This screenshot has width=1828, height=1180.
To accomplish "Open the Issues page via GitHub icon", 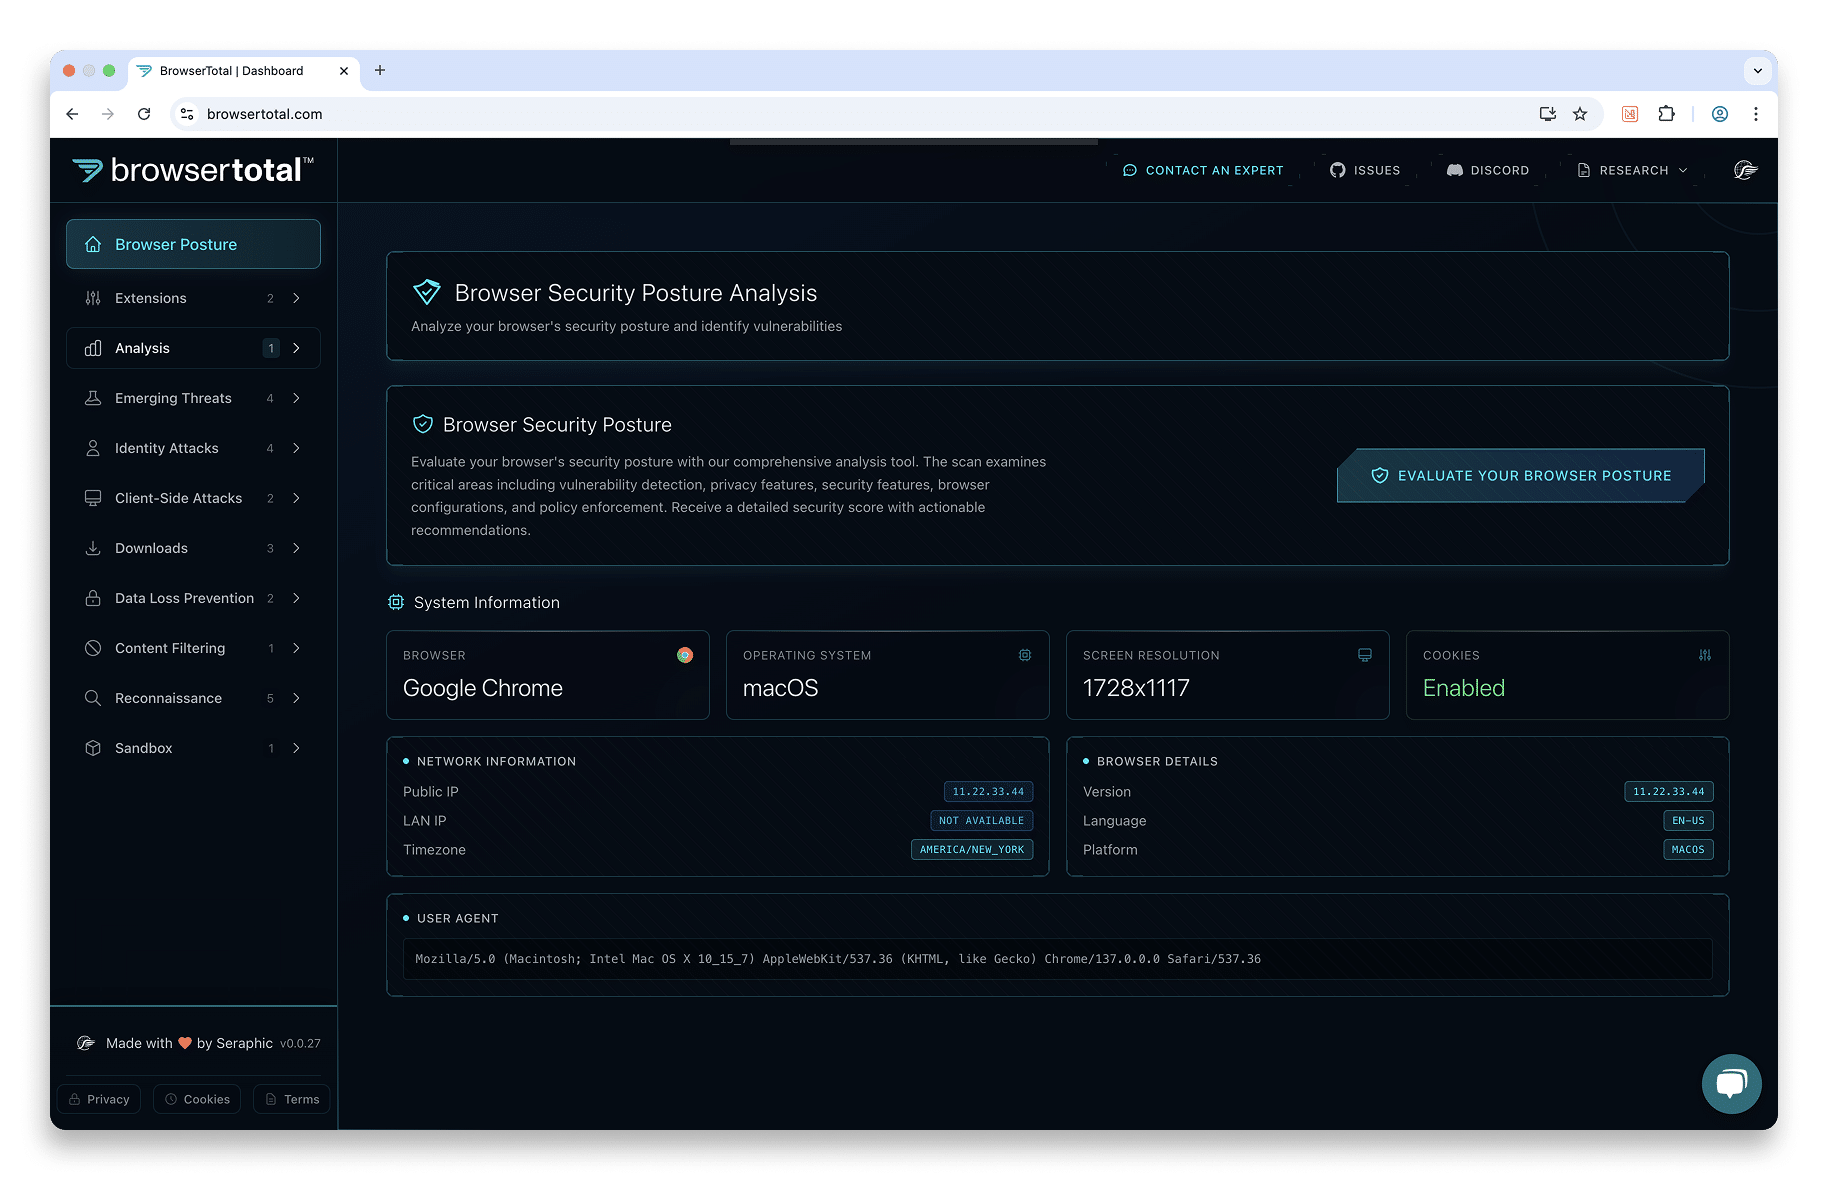I will [1337, 170].
